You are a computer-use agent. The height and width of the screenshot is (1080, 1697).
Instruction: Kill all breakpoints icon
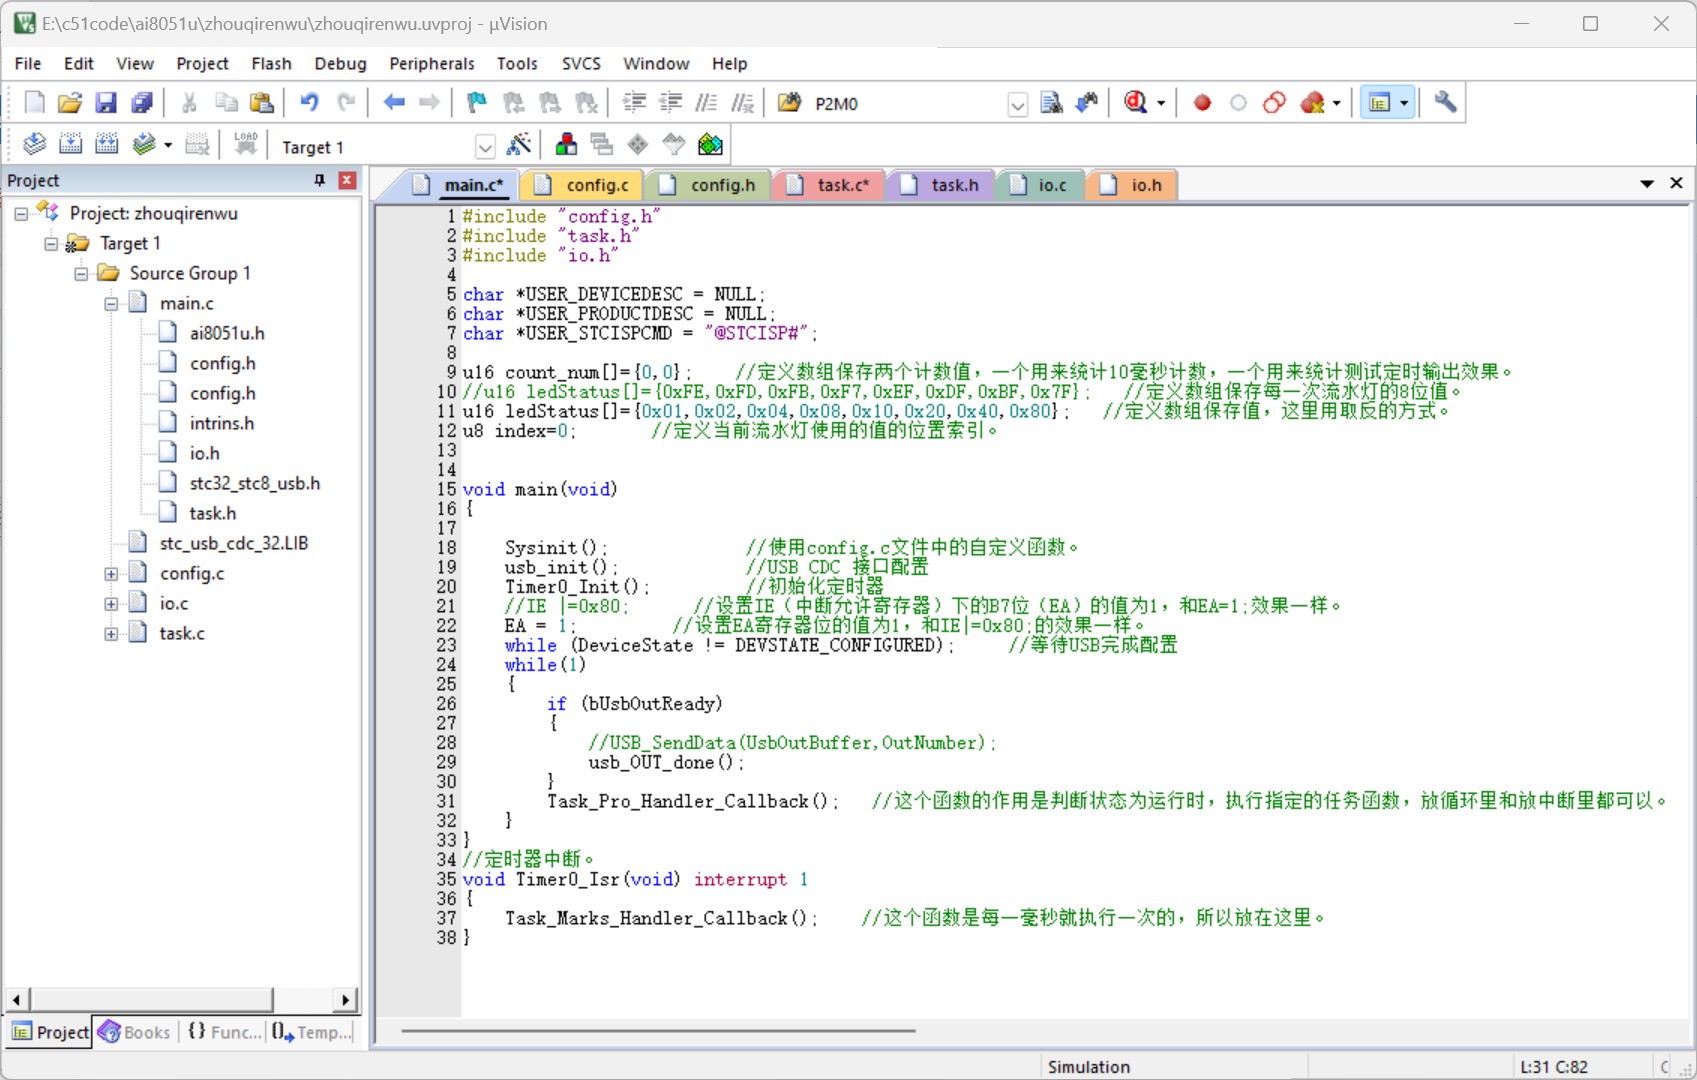[1313, 103]
